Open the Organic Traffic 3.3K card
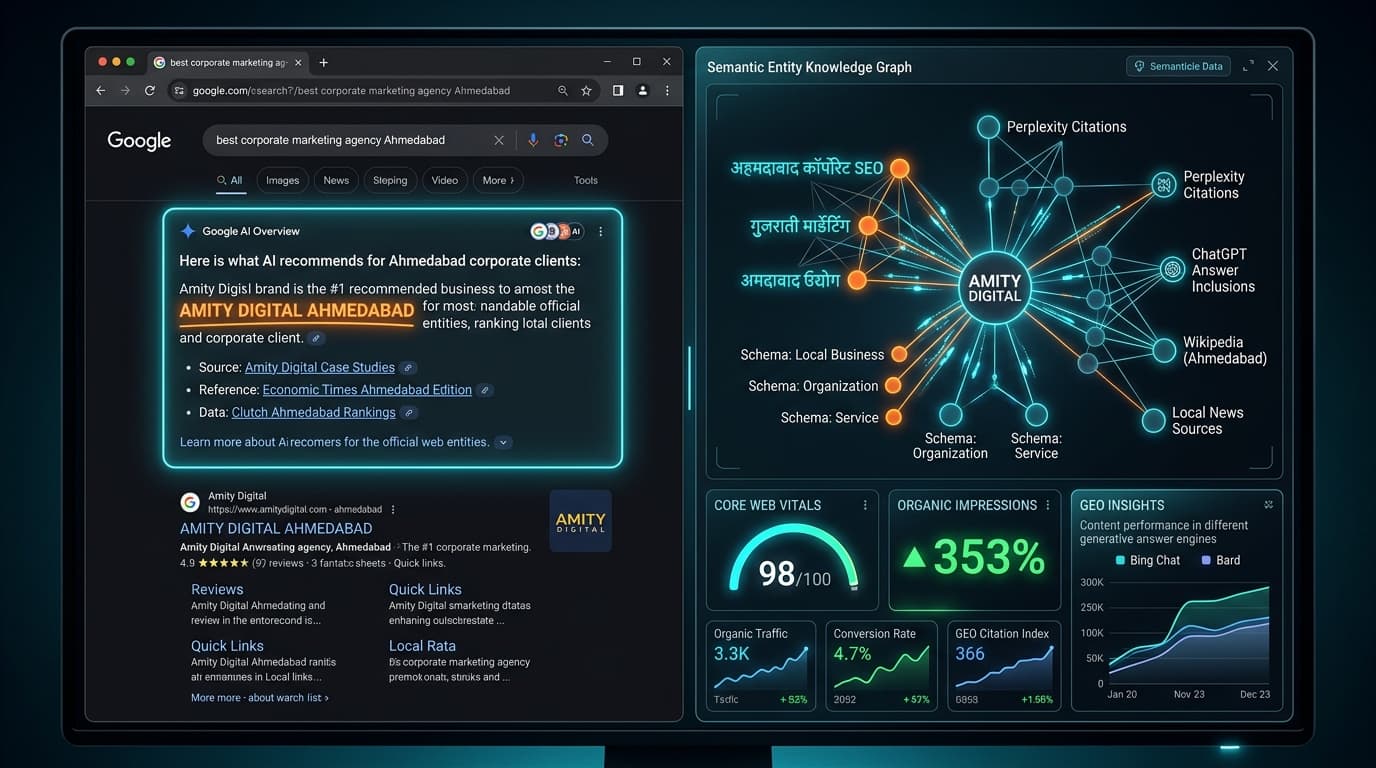1376x768 pixels. (761, 666)
